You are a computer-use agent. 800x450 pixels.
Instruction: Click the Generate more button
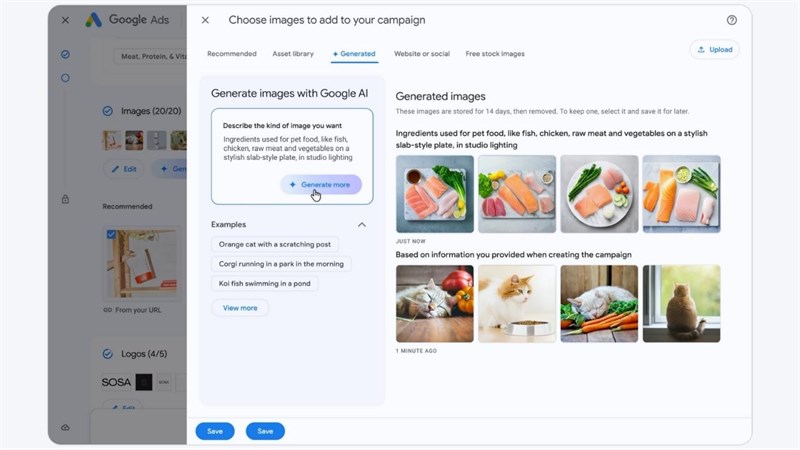tap(321, 185)
